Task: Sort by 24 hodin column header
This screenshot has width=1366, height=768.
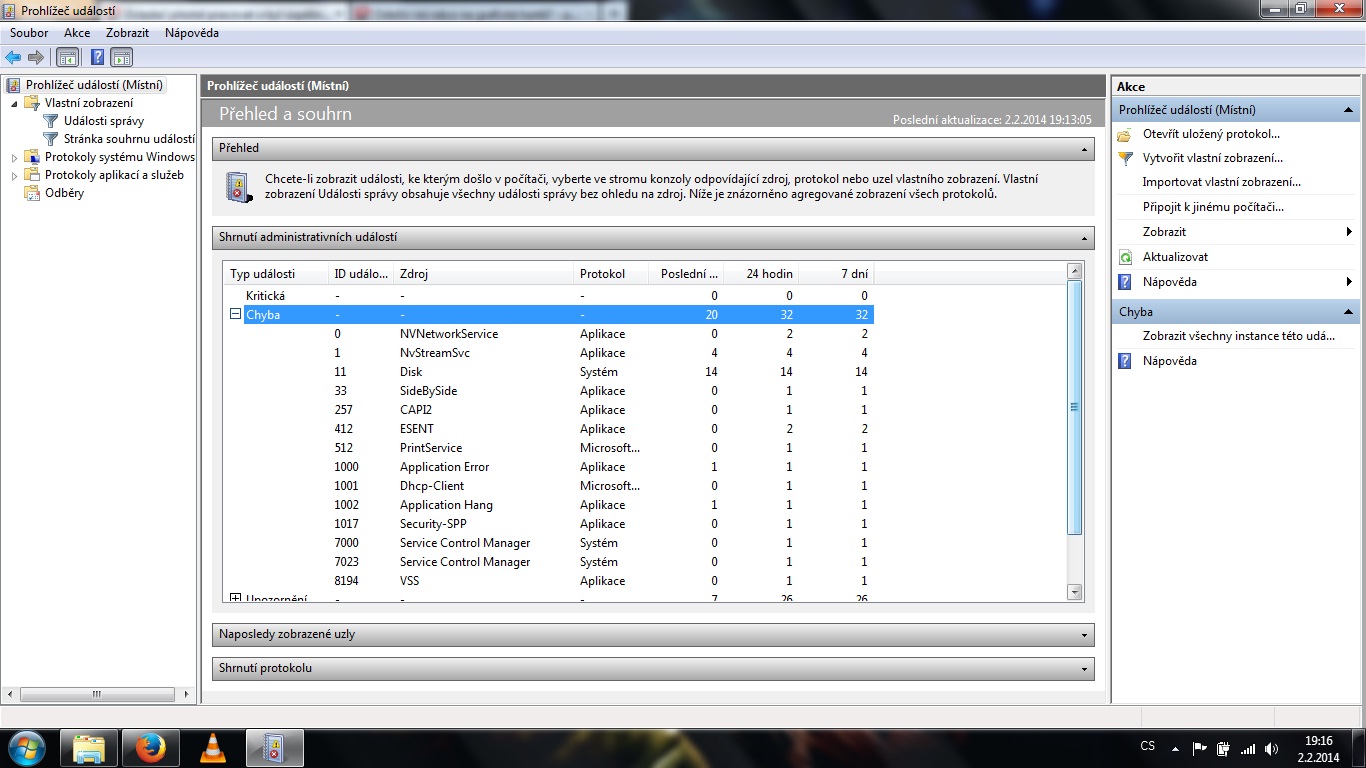Action: pos(761,274)
